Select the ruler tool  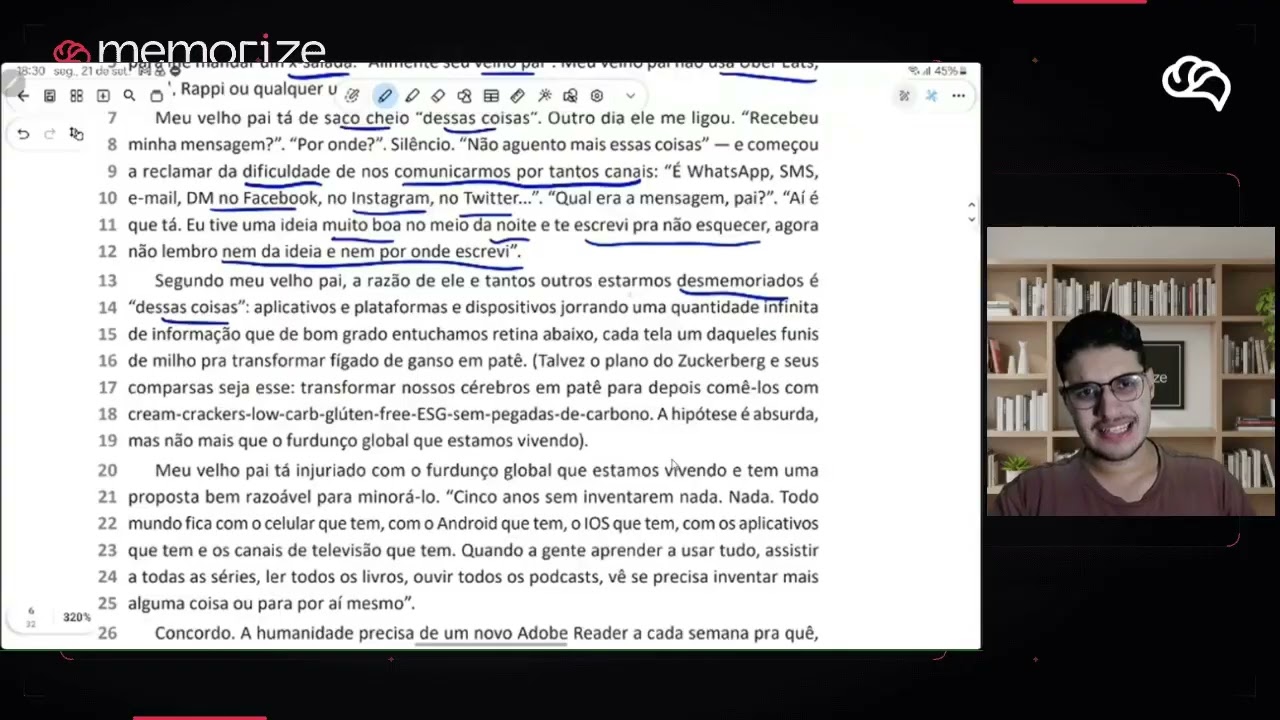pos(517,96)
